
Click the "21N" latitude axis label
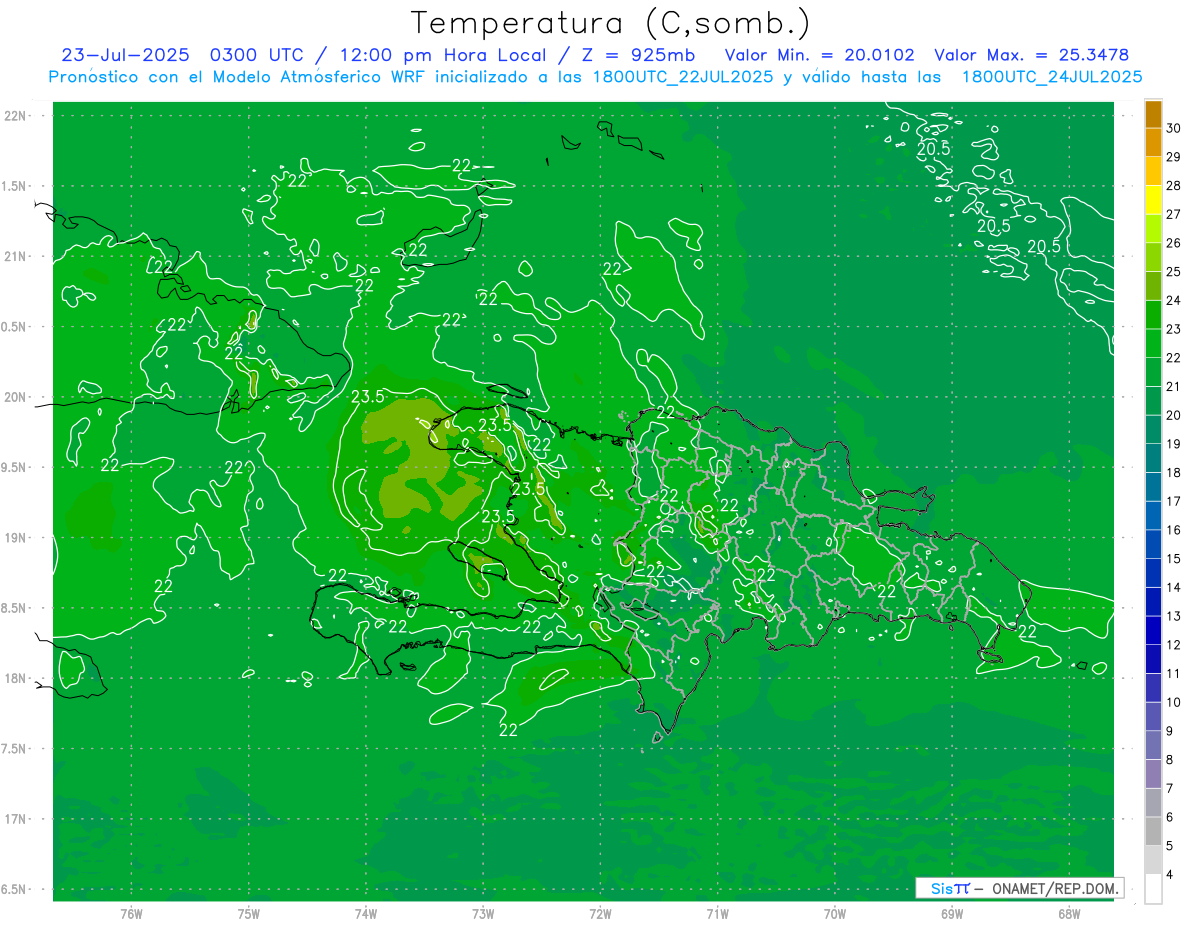(16, 256)
